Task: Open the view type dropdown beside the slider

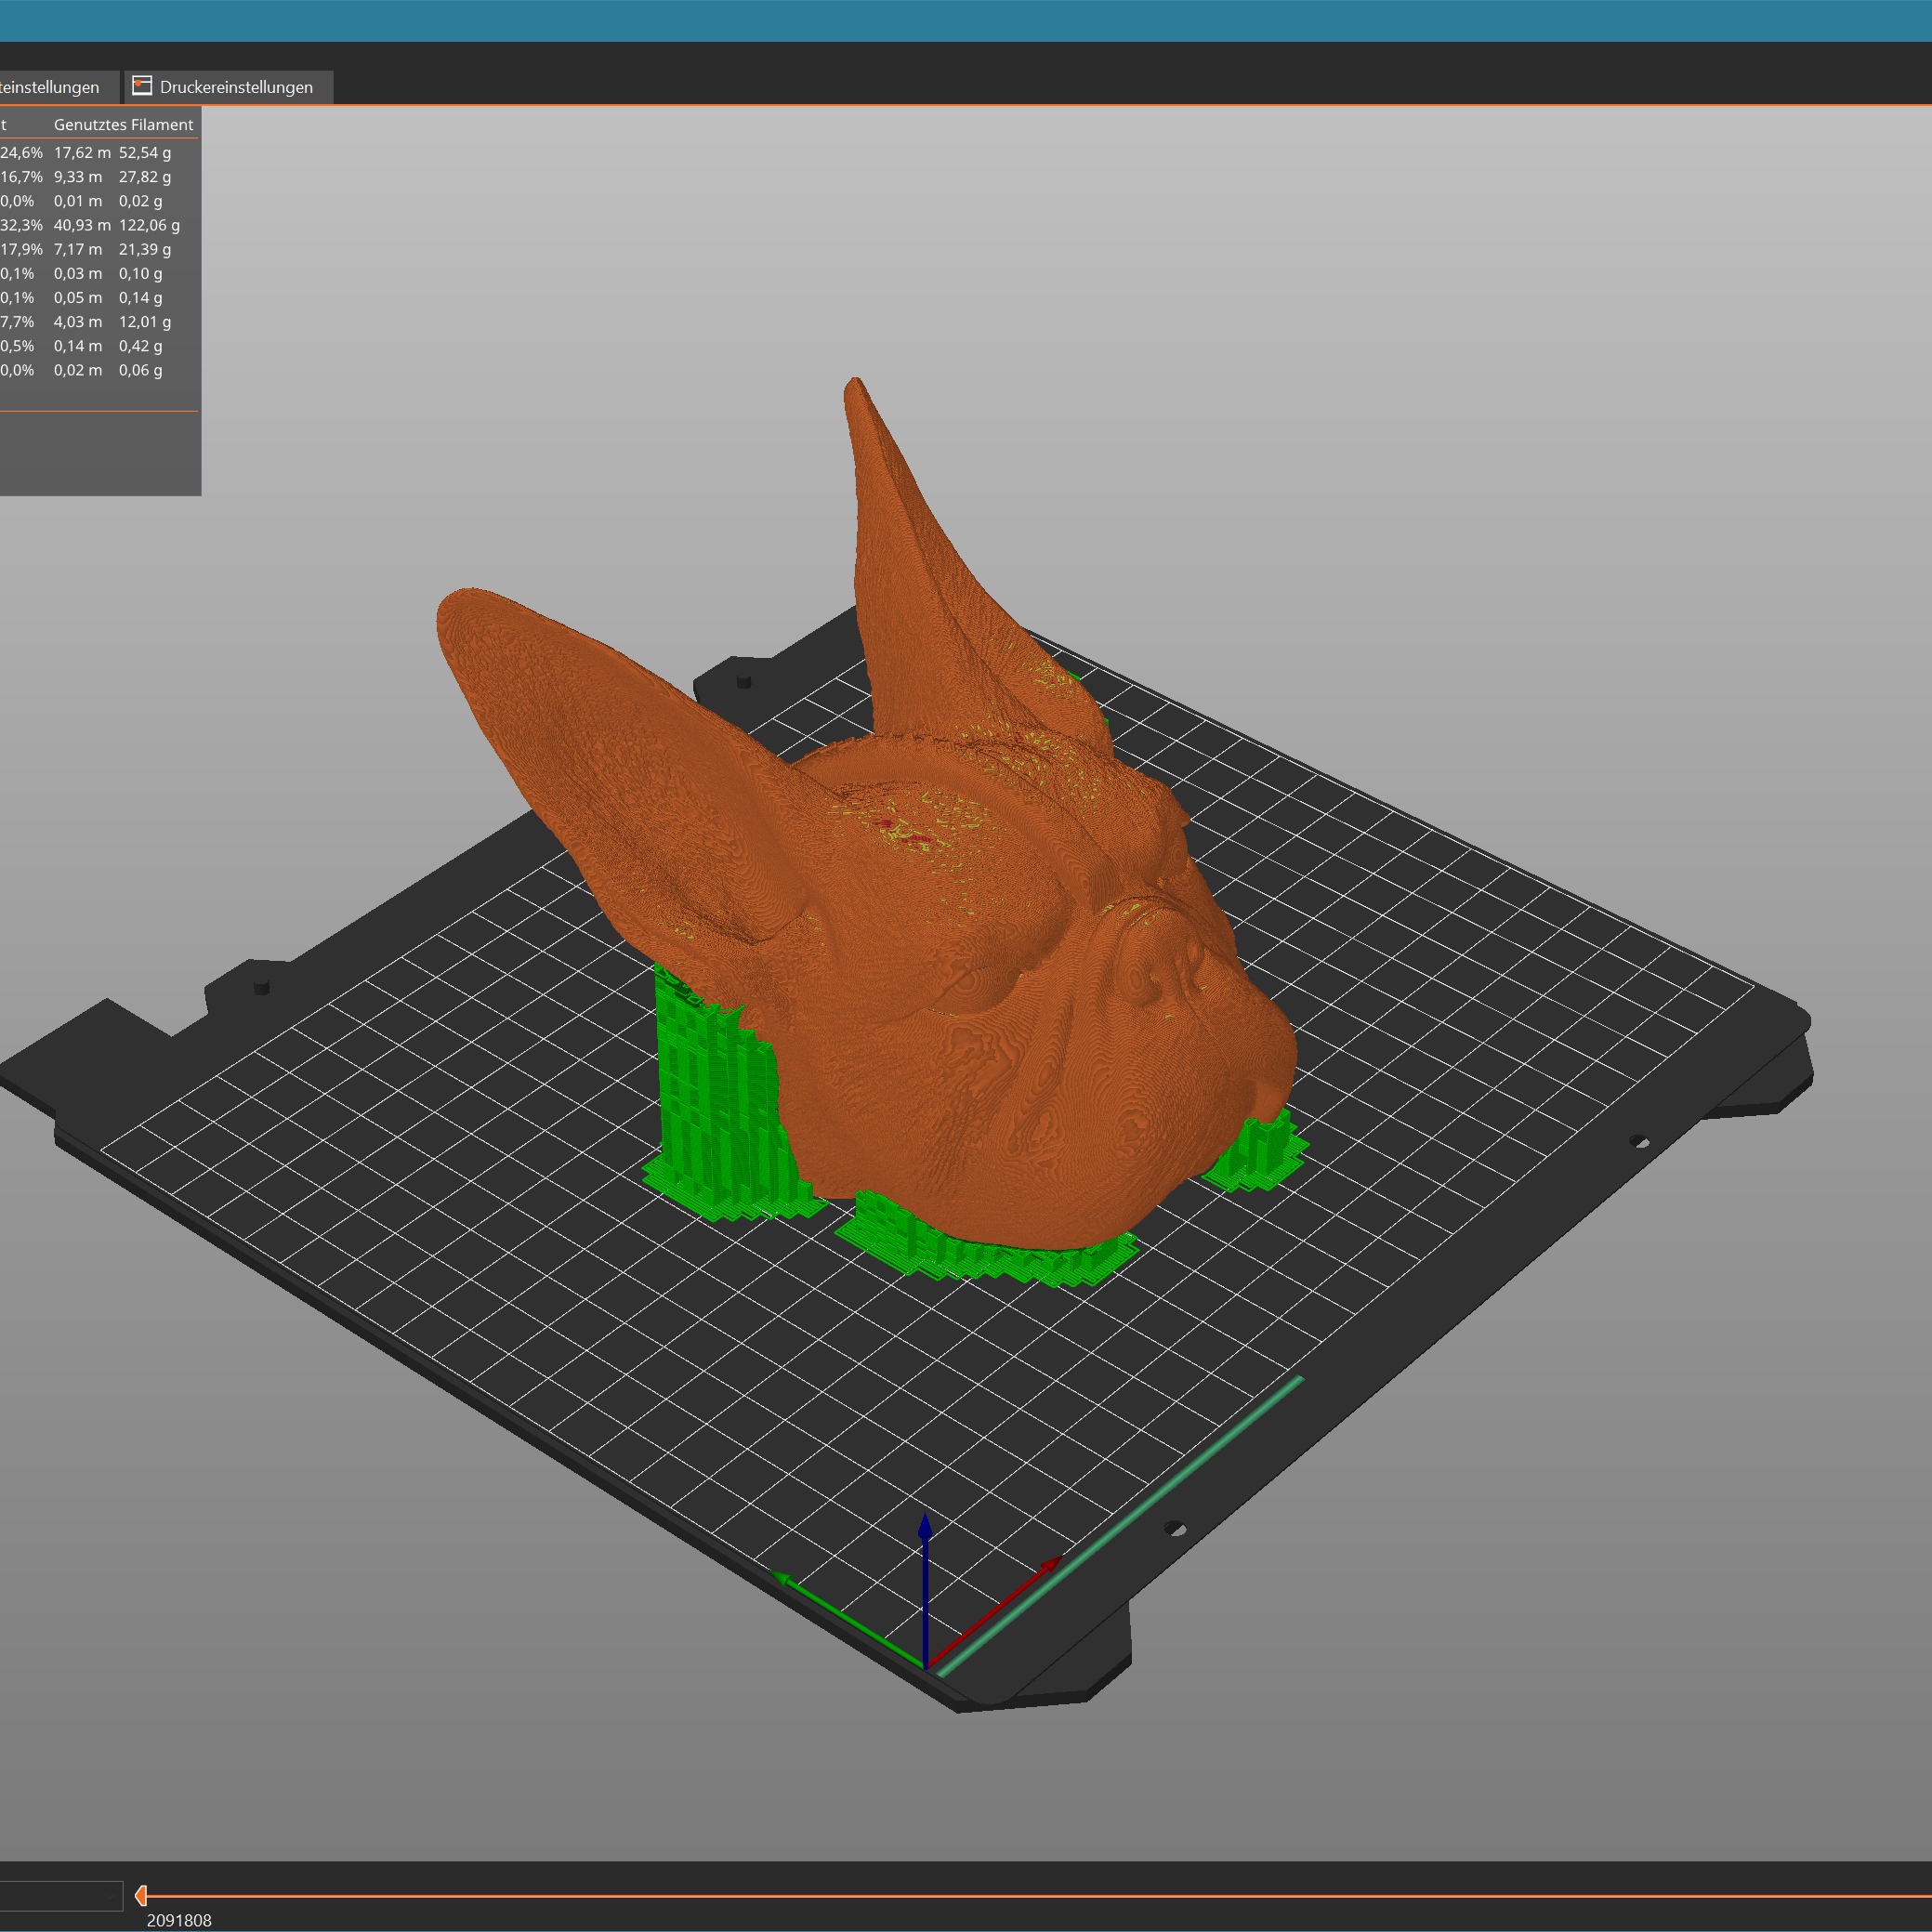Action: 60,1895
